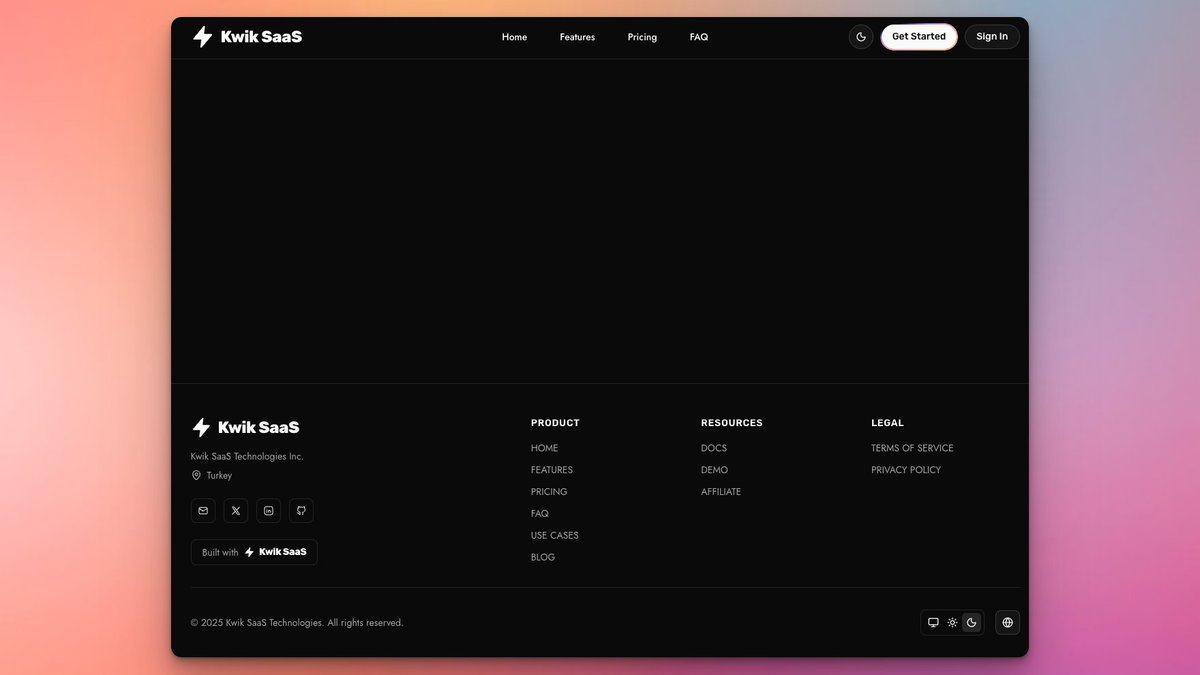Screen dimensions: 1200x675
Task: Select the monitor icon for system theme
Action: pos(933,622)
